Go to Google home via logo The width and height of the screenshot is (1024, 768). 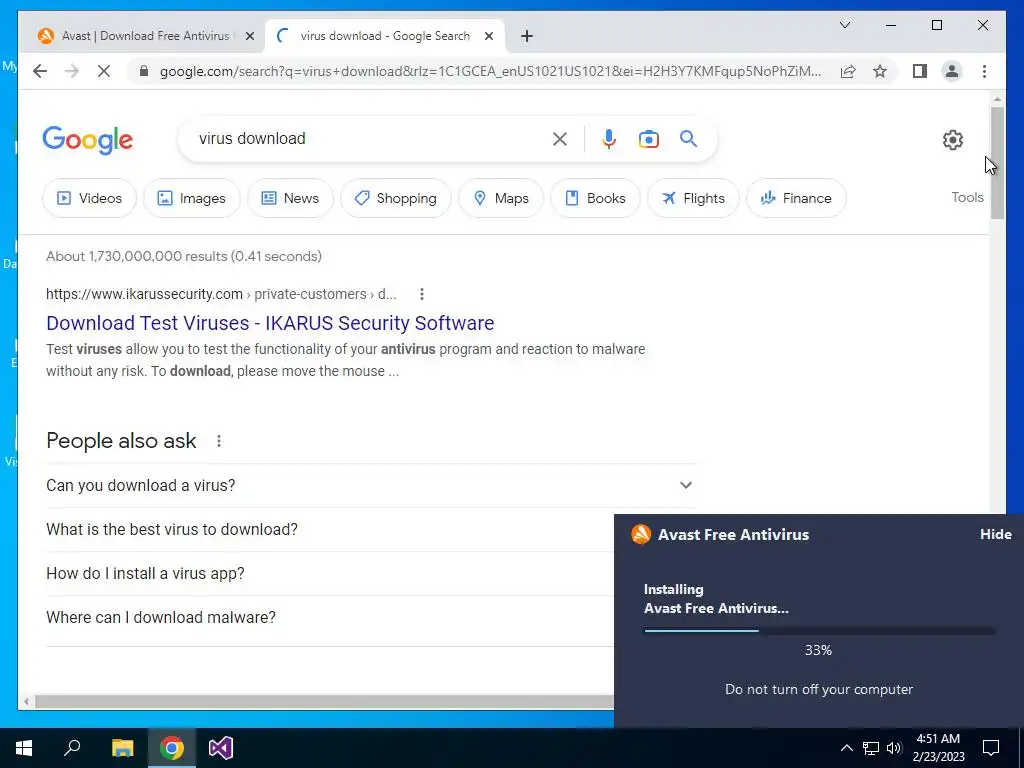(x=88, y=140)
